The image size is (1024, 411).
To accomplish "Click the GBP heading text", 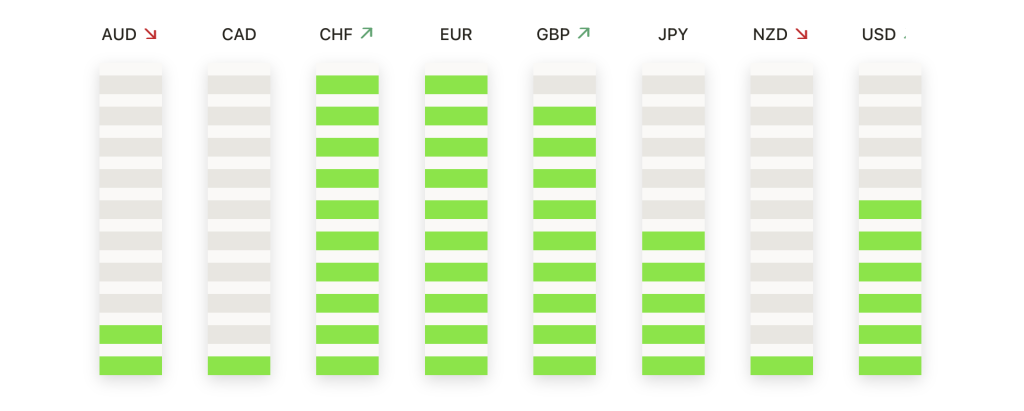I will pos(553,35).
